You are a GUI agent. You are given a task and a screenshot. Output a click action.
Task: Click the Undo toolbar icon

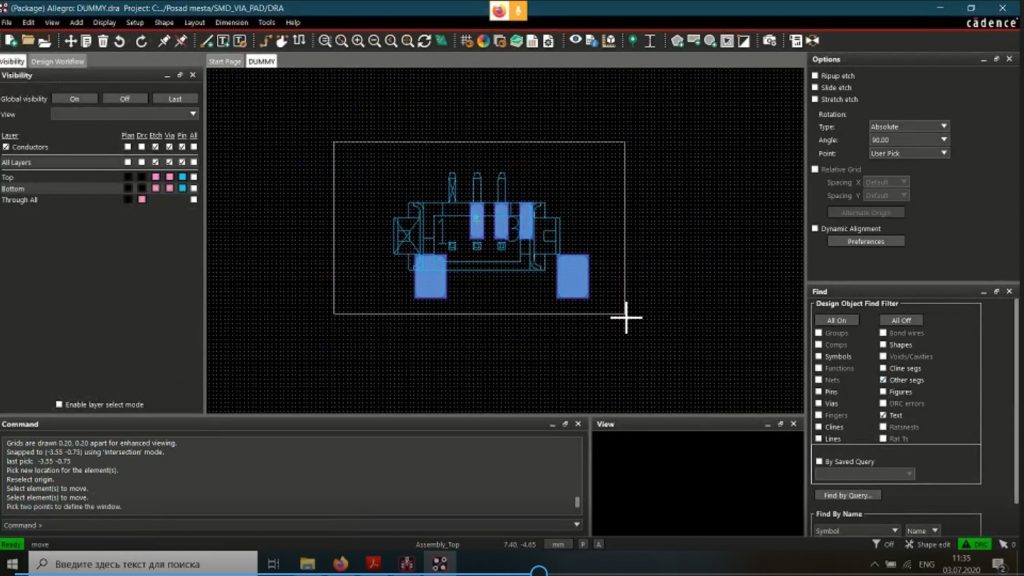point(119,42)
